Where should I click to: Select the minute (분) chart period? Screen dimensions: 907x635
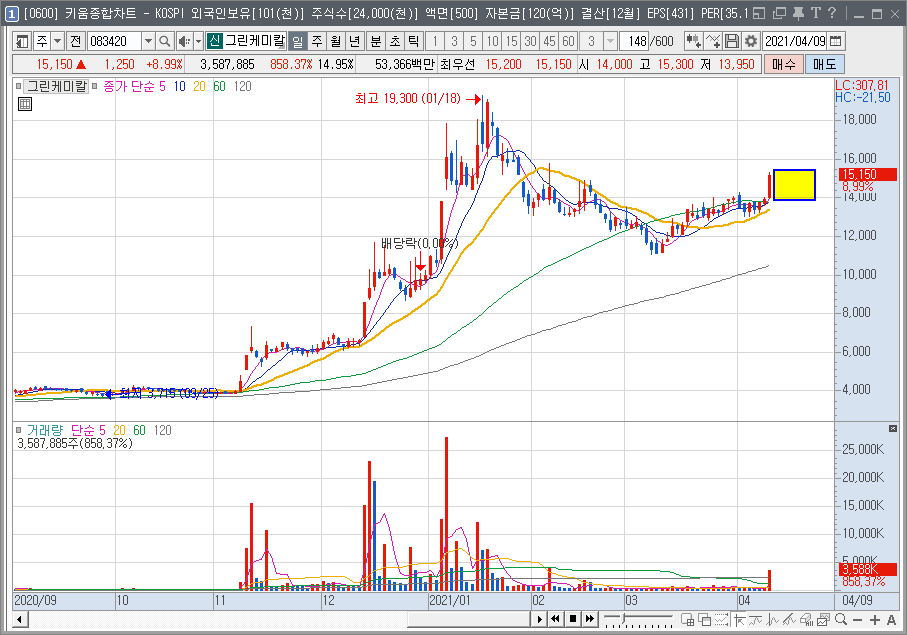tap(376, 41)
